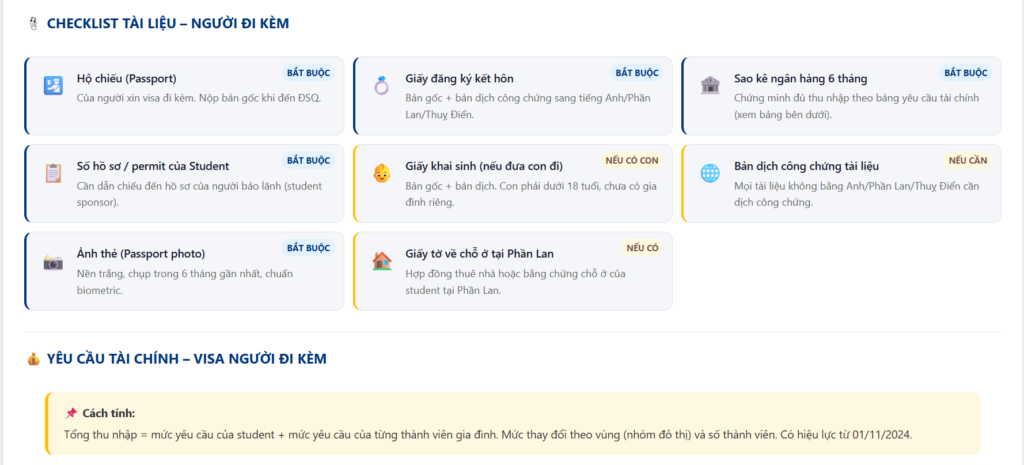Click BẮT BUỘC badge on Hộ chiếu card
The width and height of the screenshot is (1024, 465).
[308, 72]
